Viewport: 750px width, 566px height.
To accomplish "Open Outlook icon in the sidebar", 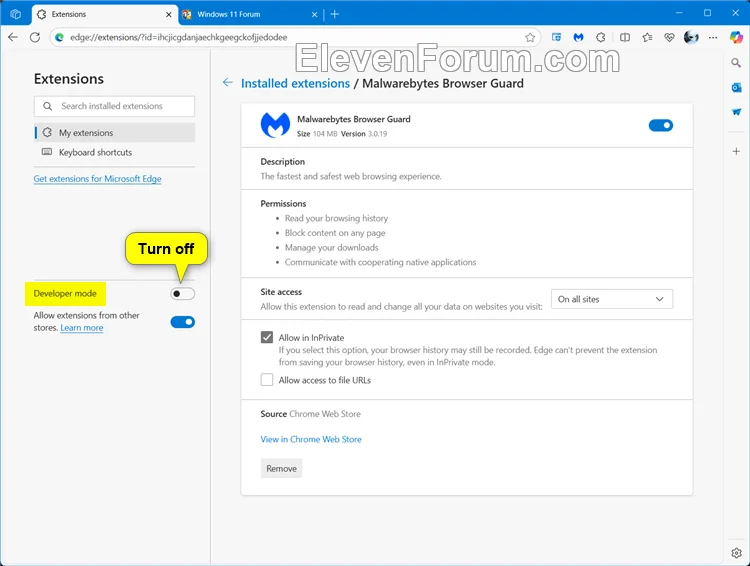I will [736, 87].
